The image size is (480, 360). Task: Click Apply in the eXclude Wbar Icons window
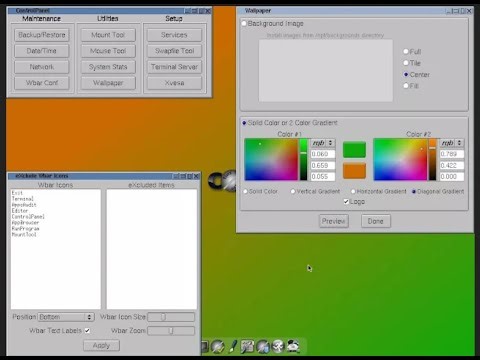tap(101, 346)
